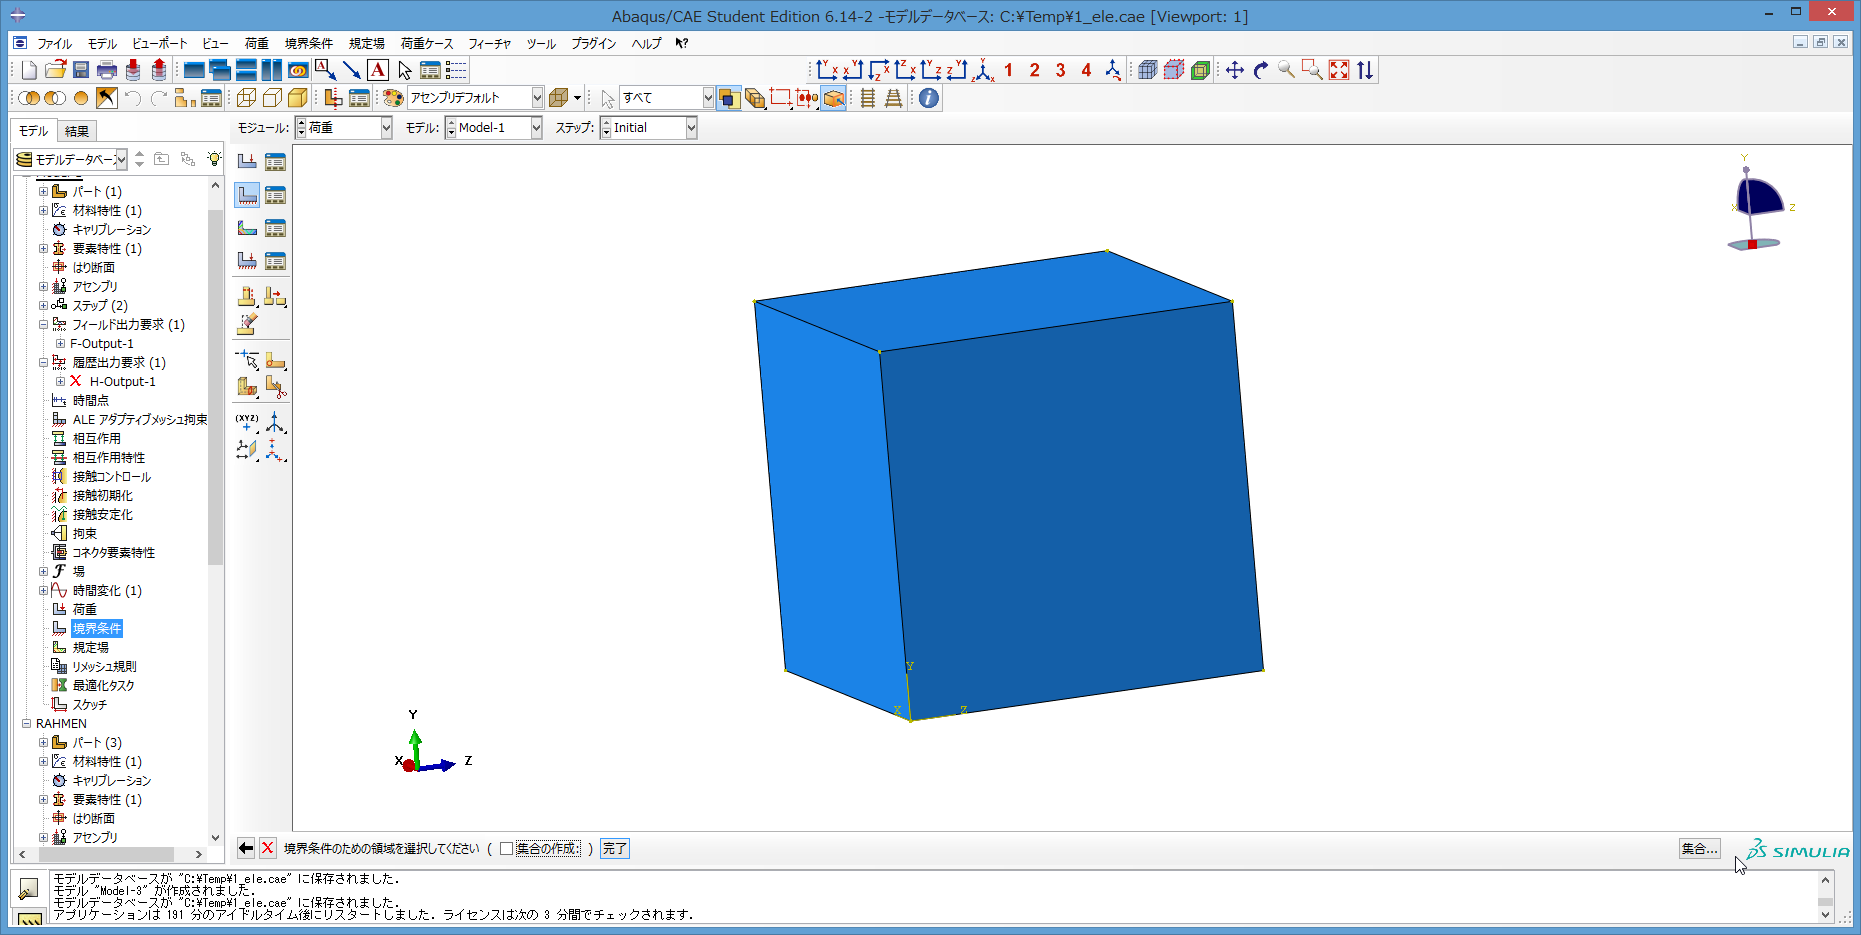The height and width of the screenshot is (935, 1861).
Task: Switch to the 結果 tab
Action: point(77,131)
